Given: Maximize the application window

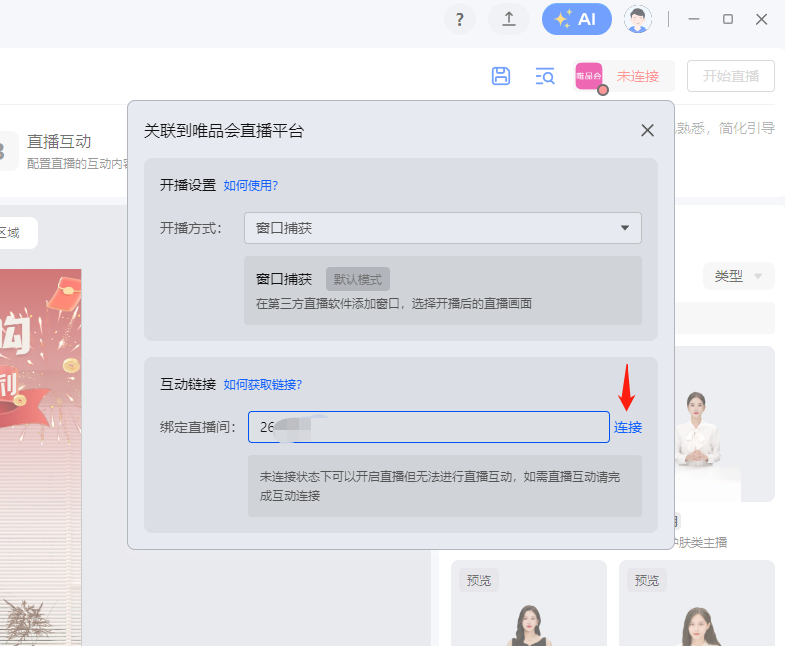Looking at the screenshot, I should (x=728, y=20).
